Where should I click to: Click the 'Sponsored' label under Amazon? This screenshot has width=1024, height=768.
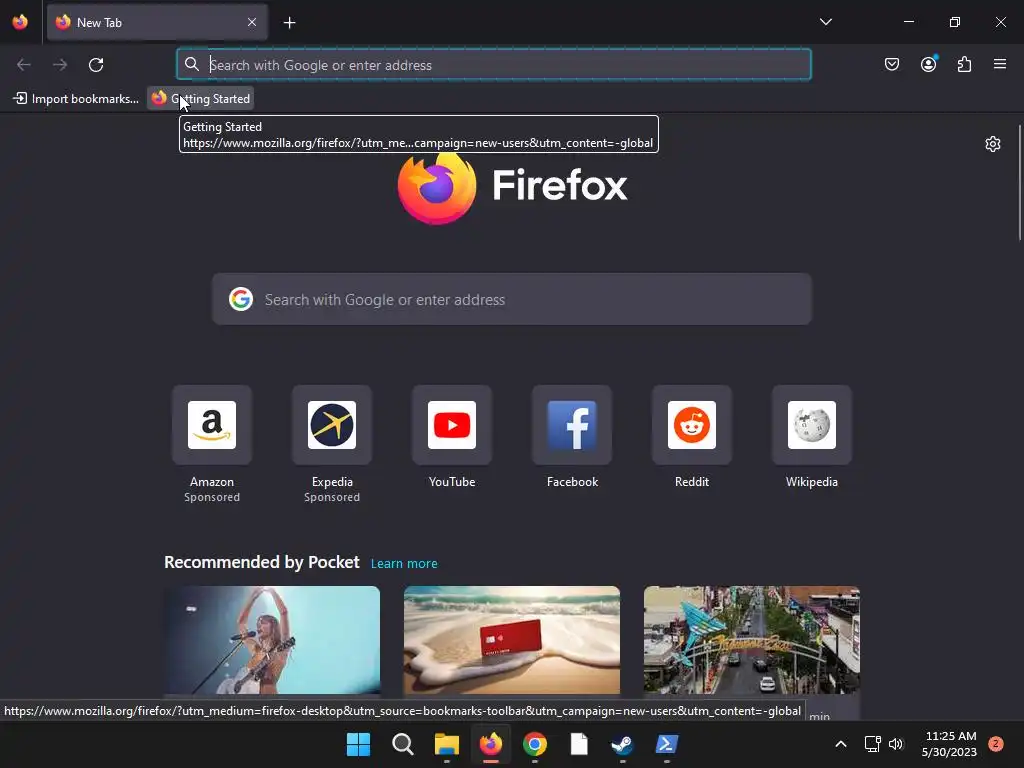(x=212, y=497)
